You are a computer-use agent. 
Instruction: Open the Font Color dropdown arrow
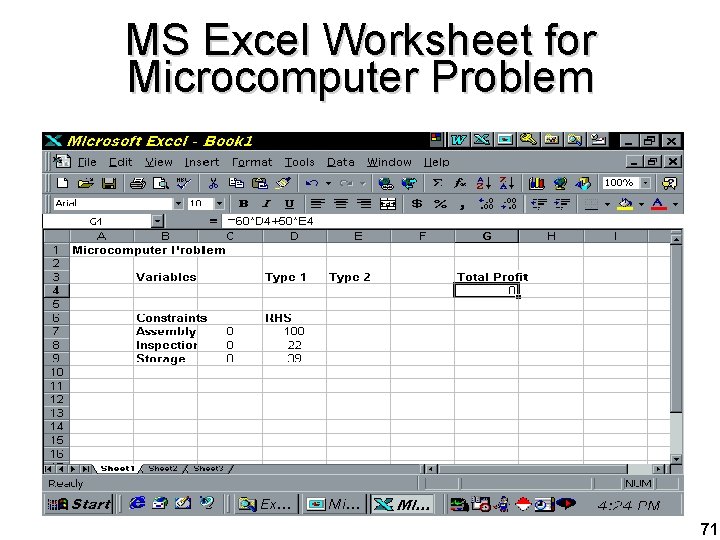[675, 204]
